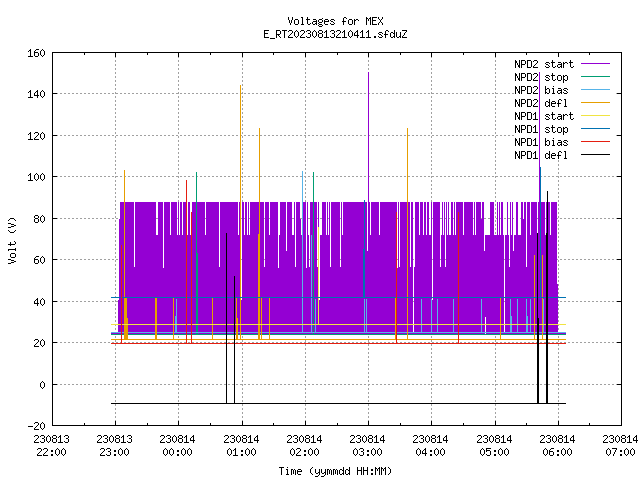Click the y-axis value 120

point(36,136)
